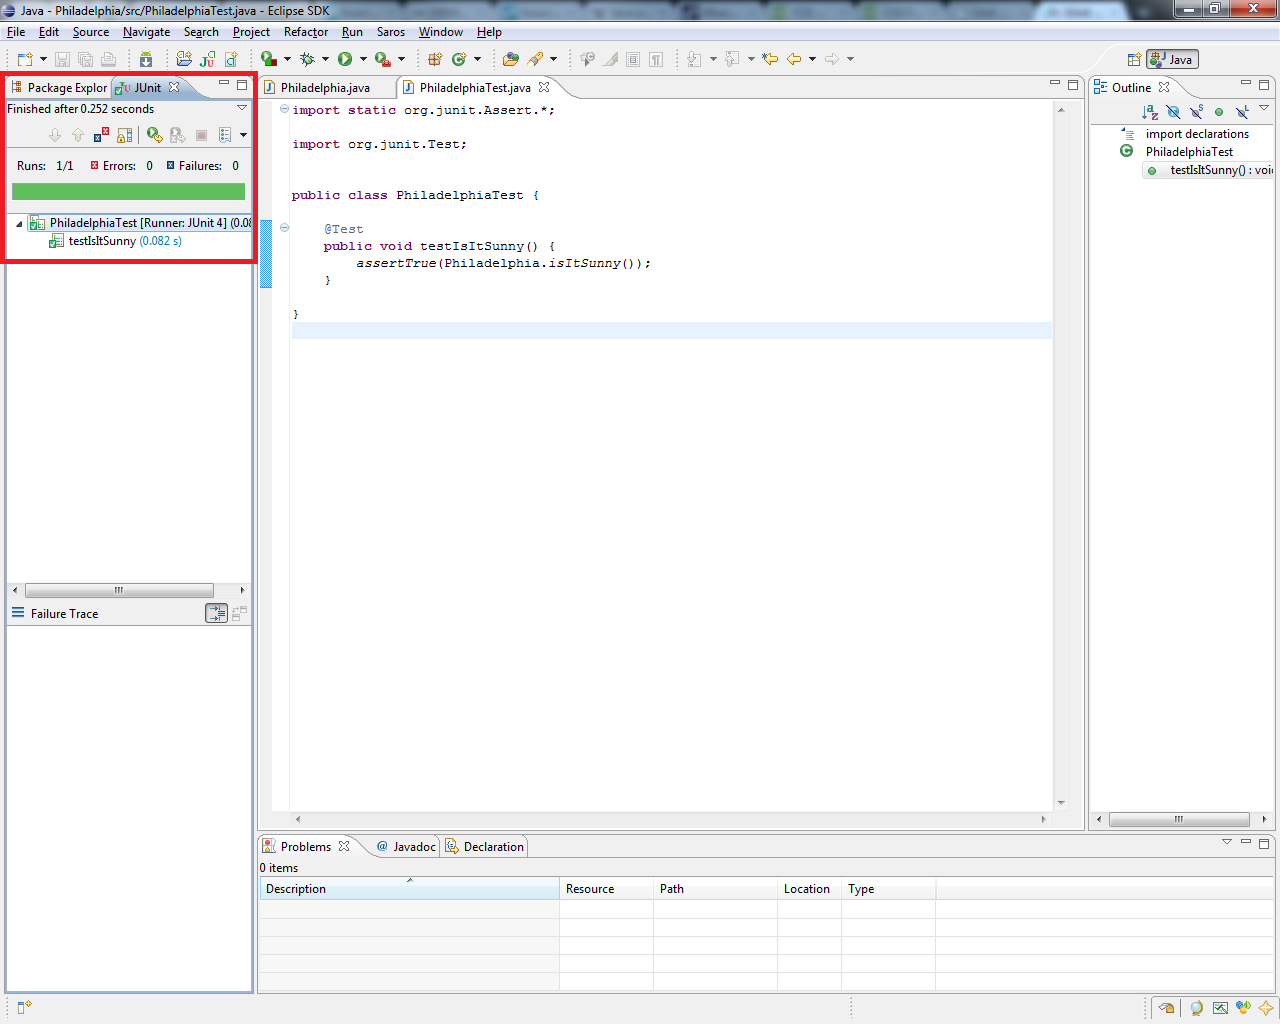This screenshot has width=1280, height=1024.
Task: Toggle Show Failures Only in JUnit view
Action: 101,135
